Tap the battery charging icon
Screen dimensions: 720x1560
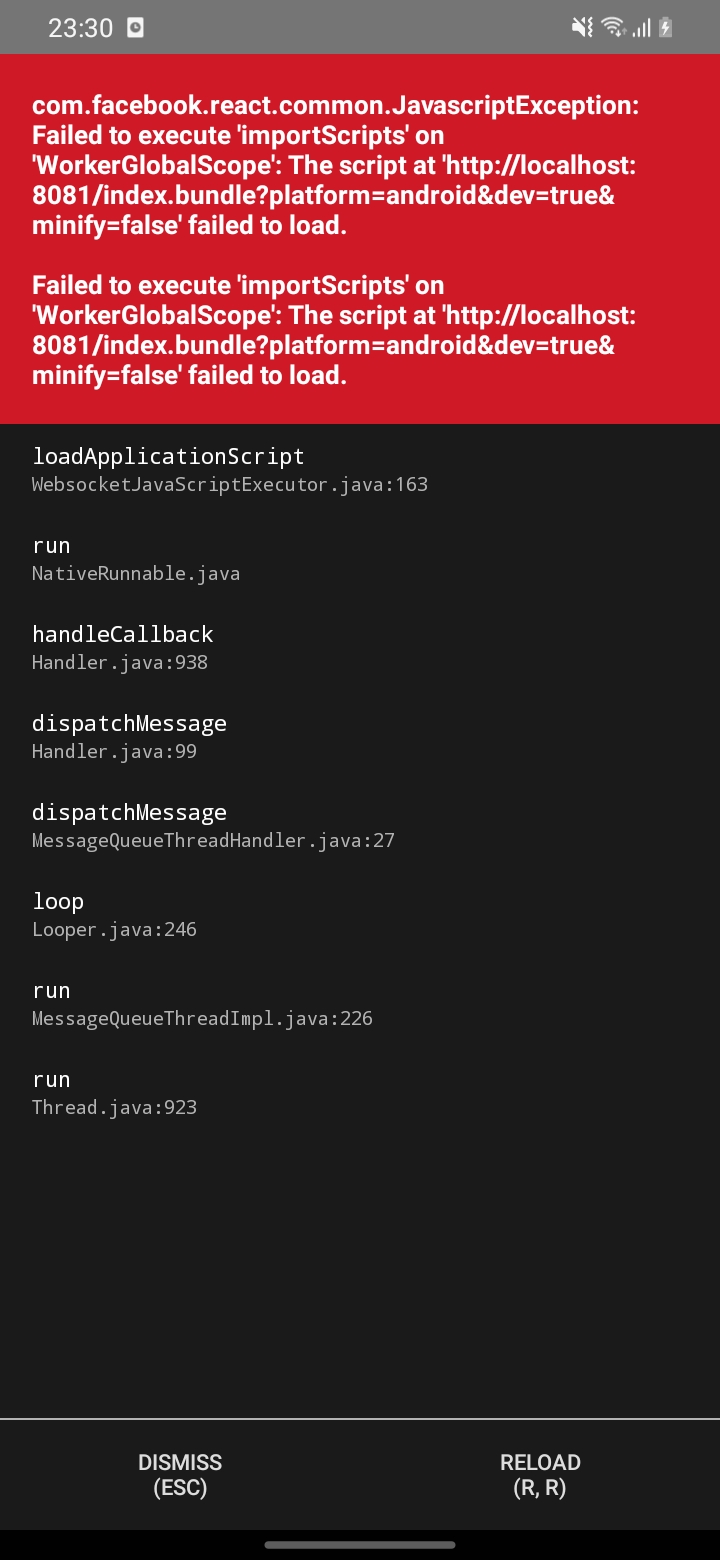[666, 28]
